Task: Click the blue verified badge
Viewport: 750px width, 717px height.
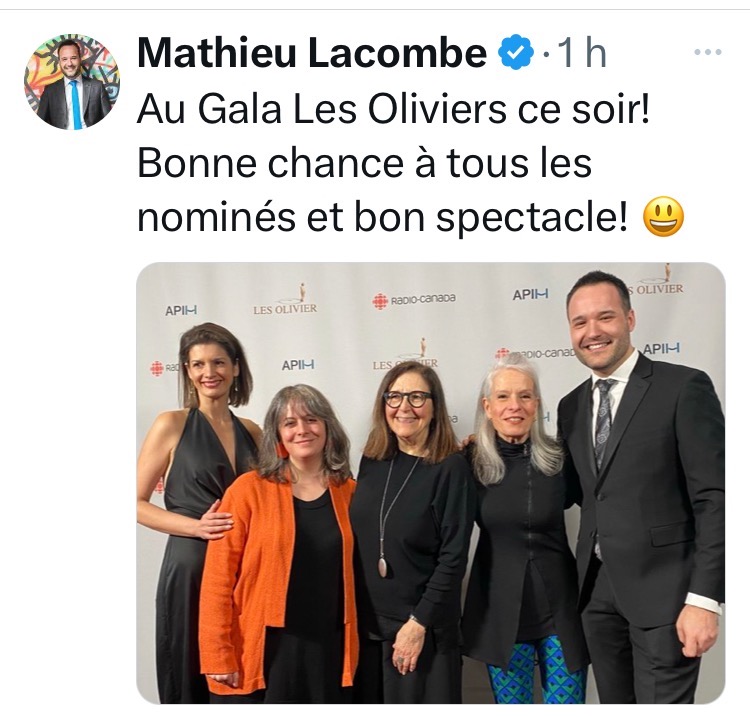Action: (x=515, y=53)
